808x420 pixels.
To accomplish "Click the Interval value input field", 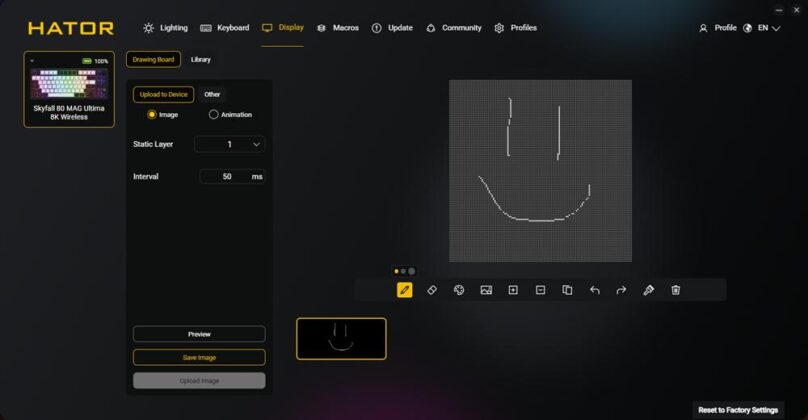I will [232, 176].
